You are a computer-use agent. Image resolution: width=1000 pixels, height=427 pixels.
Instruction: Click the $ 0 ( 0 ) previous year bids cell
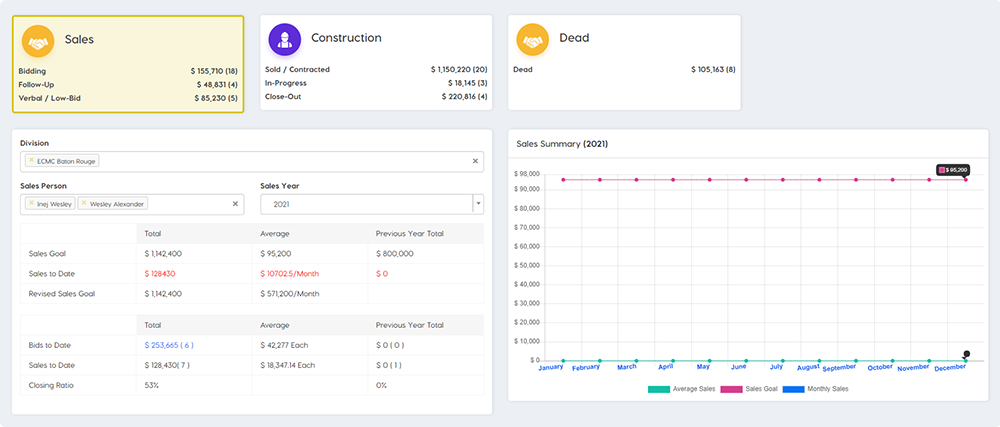click(x=426, y=345)
